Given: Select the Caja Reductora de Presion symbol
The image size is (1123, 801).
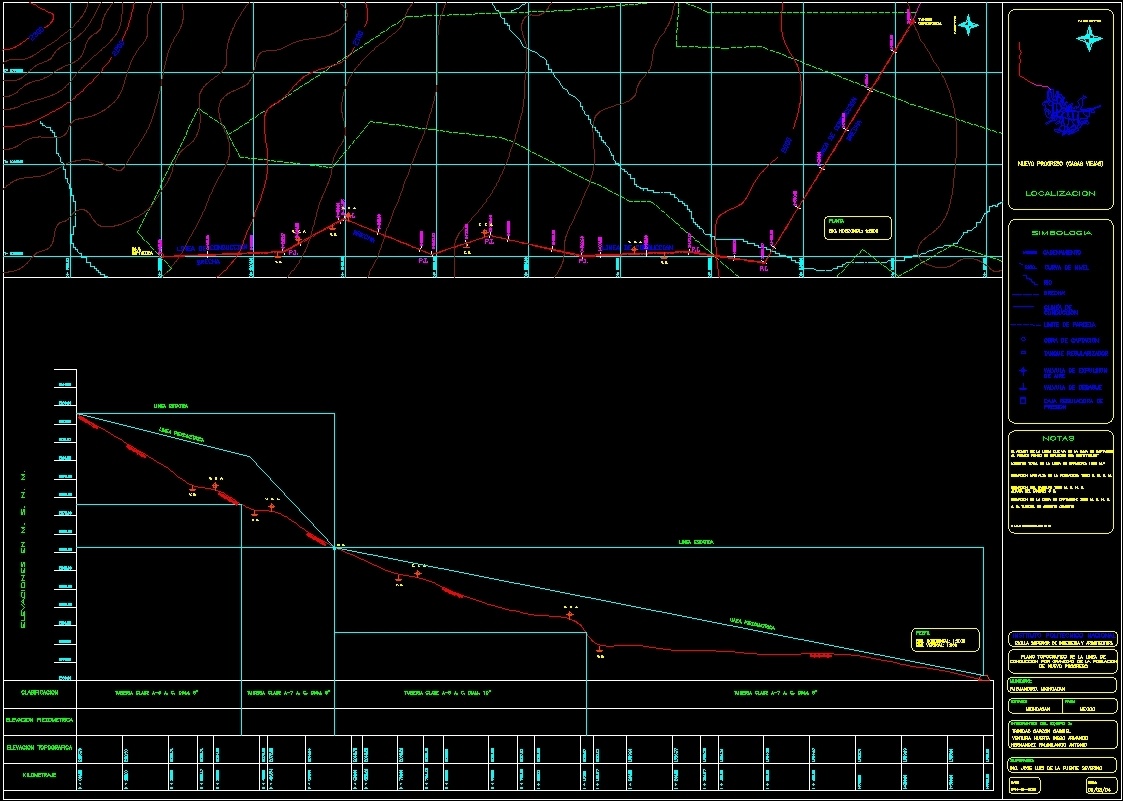Looking at the screenshot, I should tap(1023, 402).
